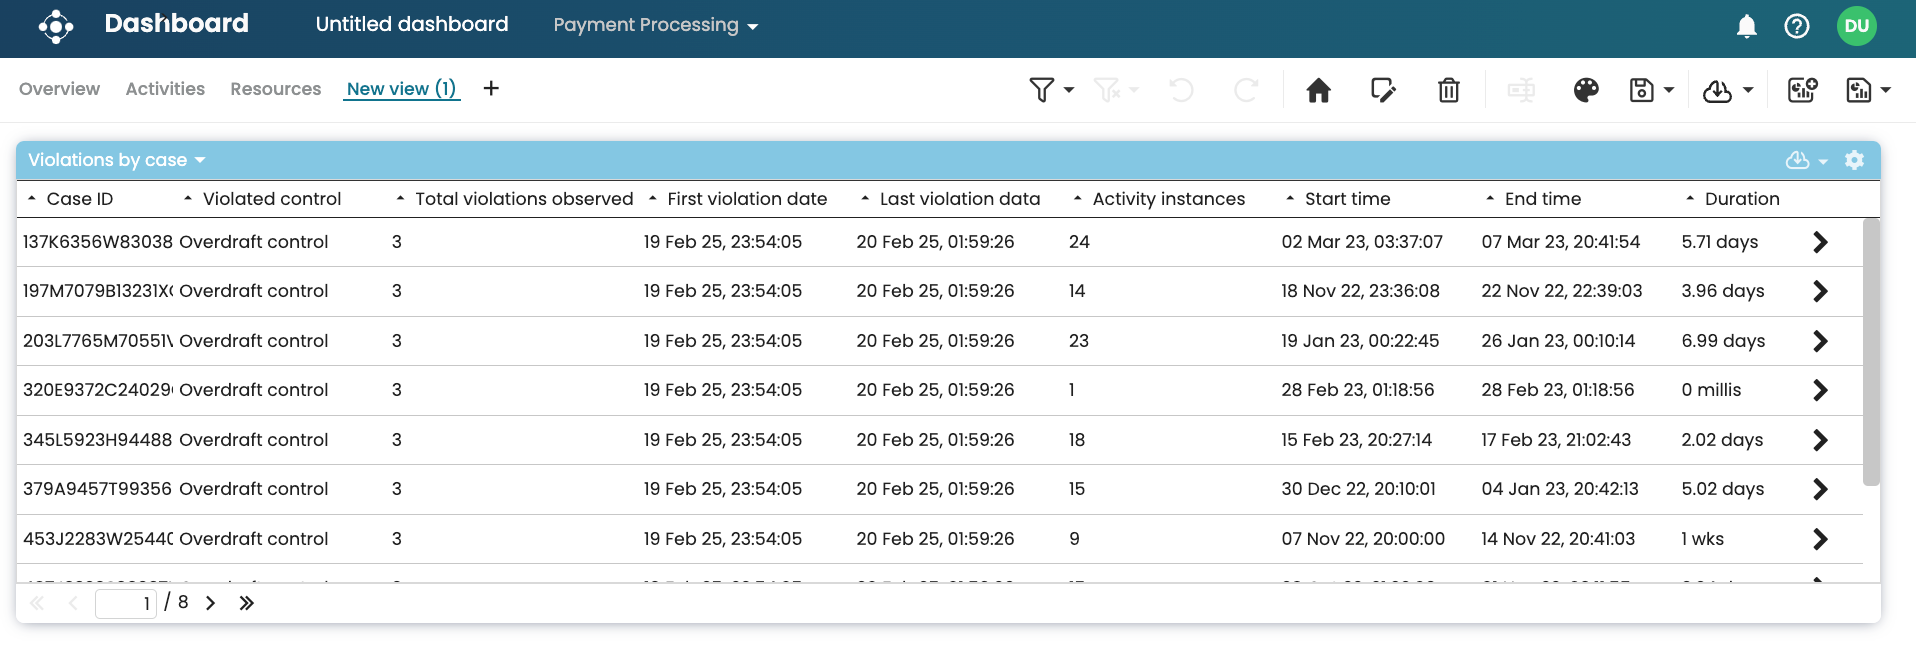Switch to the Resources tab
The image size is (1916, 655).
tap(275, 89)
